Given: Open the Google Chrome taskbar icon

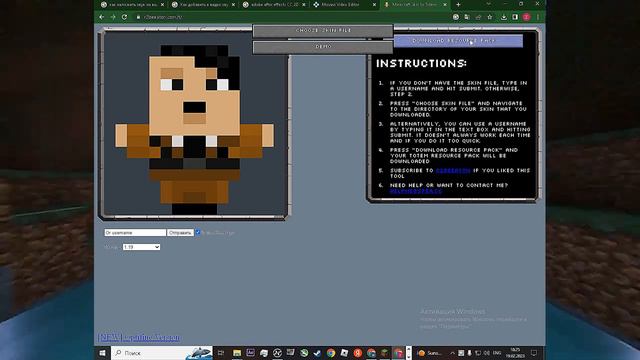Looking at the screenshot, I should pos(331,353).
